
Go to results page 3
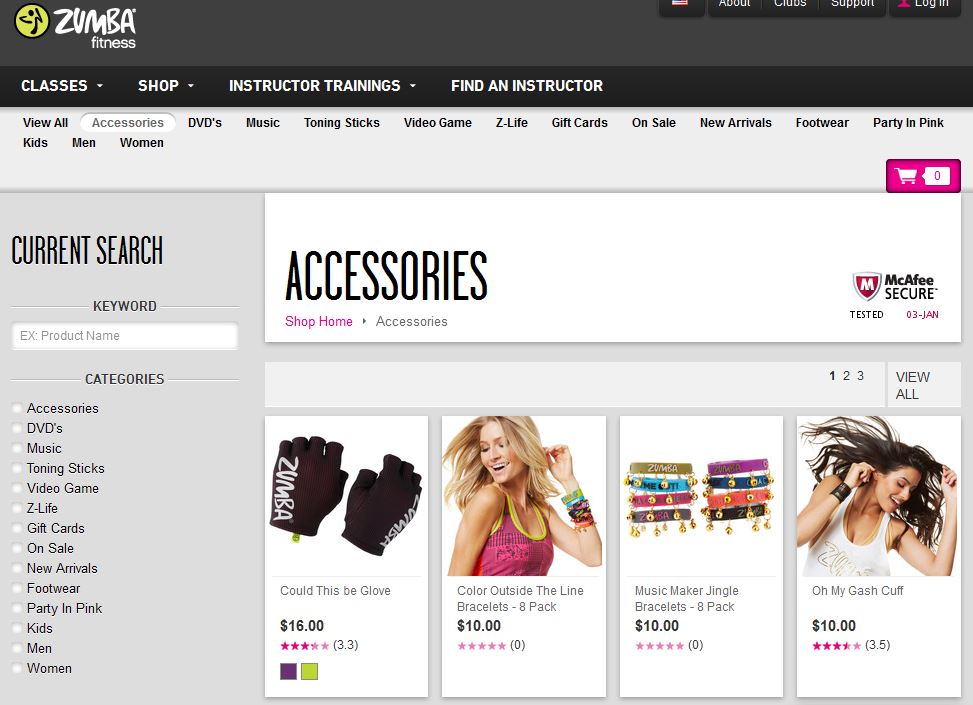pyautogui.click(x=860, y=376)
